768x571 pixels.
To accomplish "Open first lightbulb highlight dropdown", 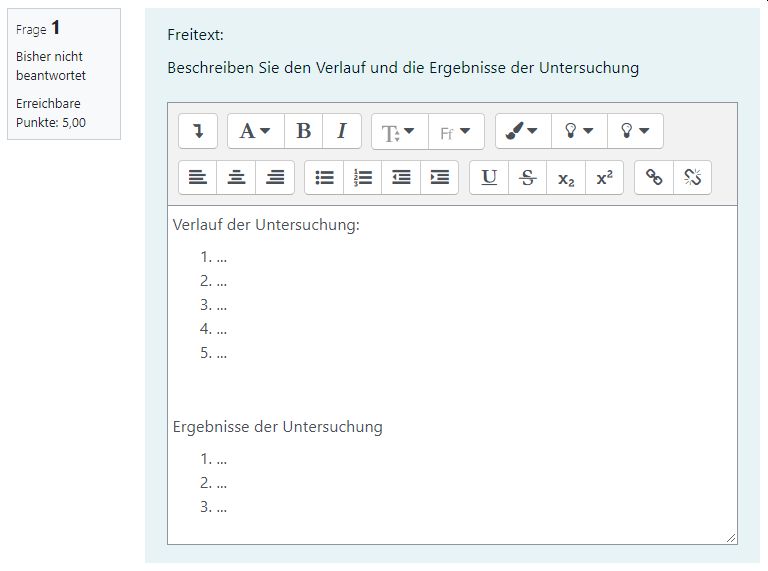I will pyautogui.click(x=579, y=131).
